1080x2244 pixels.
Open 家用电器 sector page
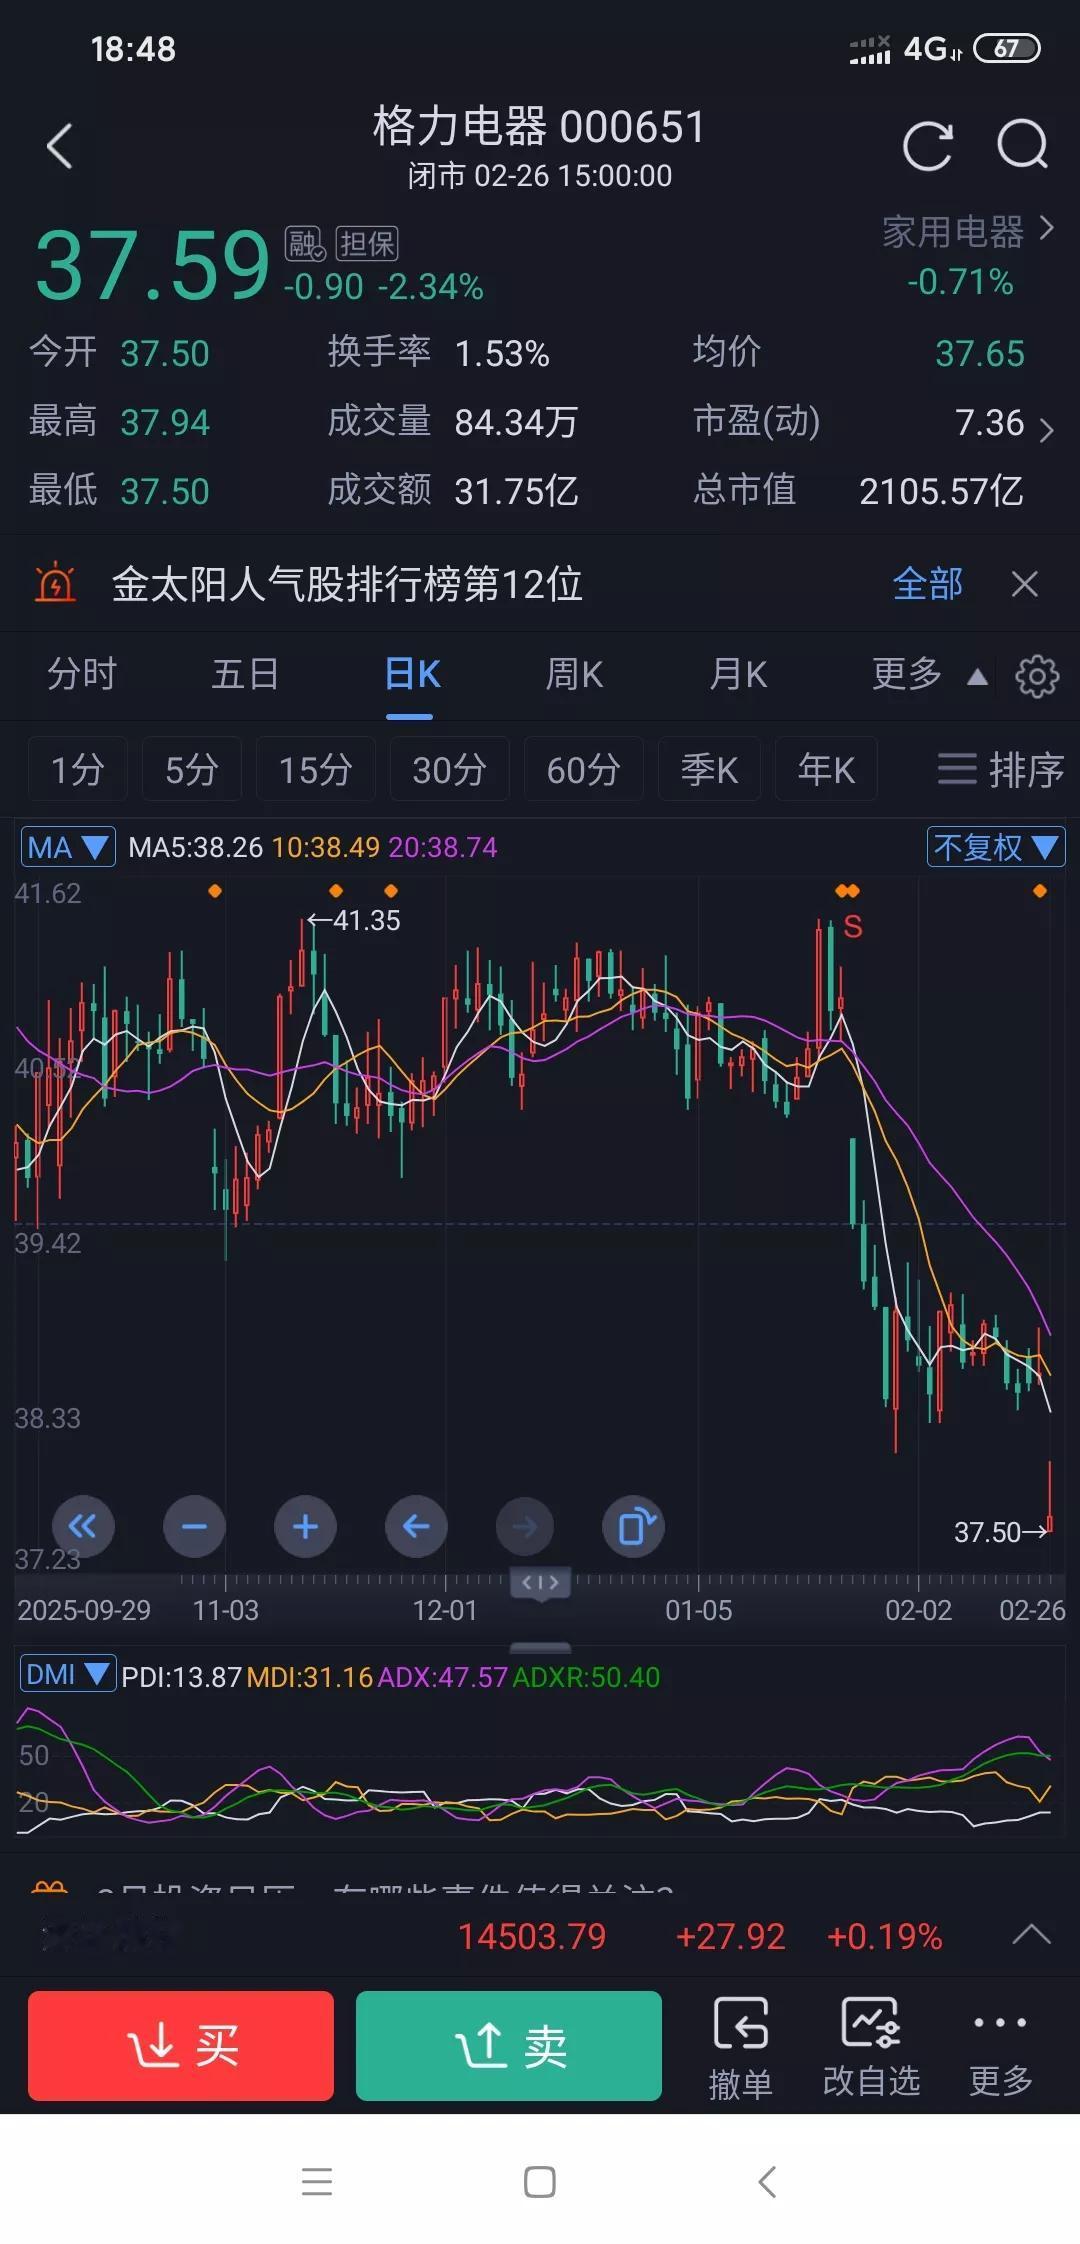968,232
